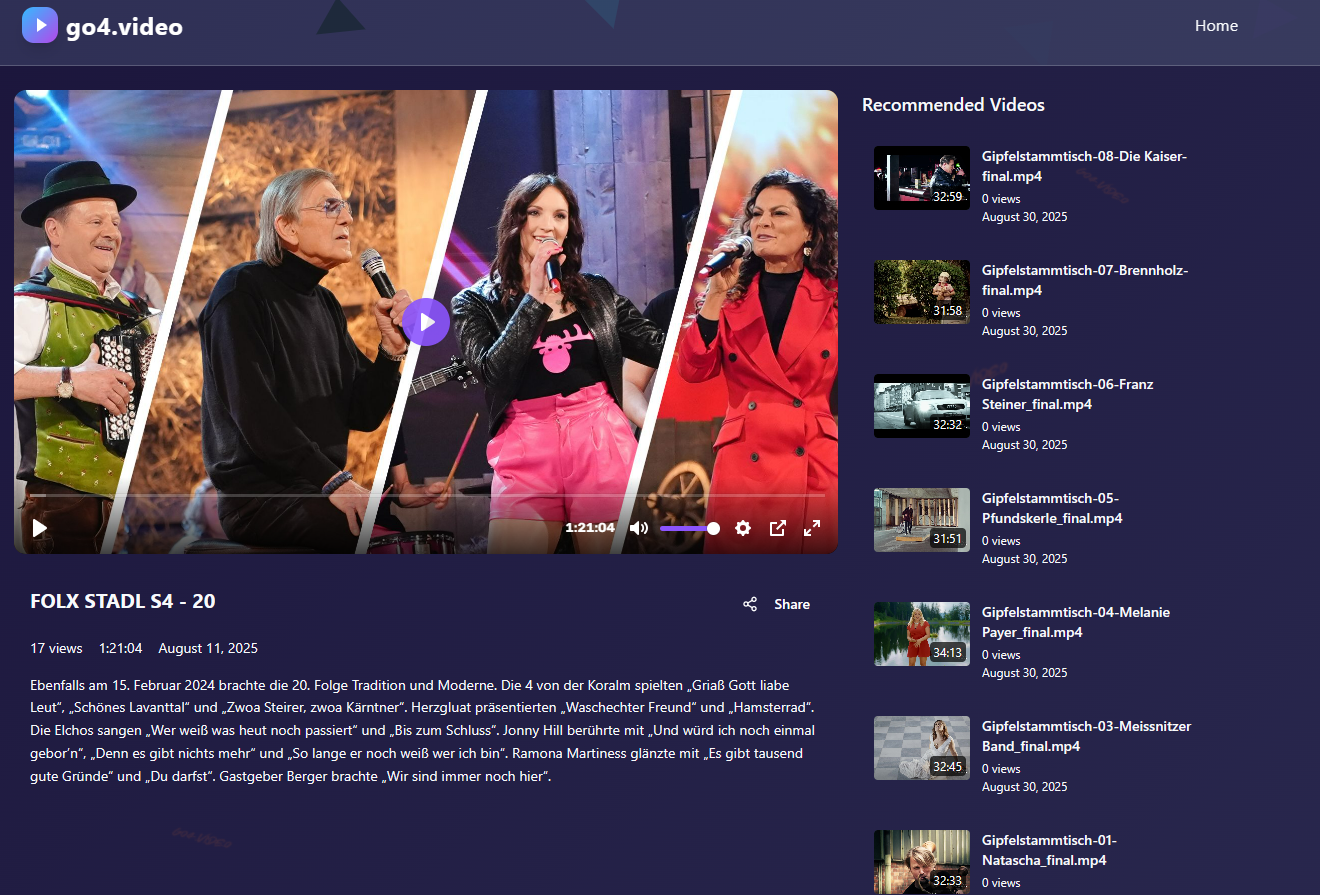The height and width of the screenshot is (895, 1320).
Task: Open the video settings gear
Action: [743, 528]
